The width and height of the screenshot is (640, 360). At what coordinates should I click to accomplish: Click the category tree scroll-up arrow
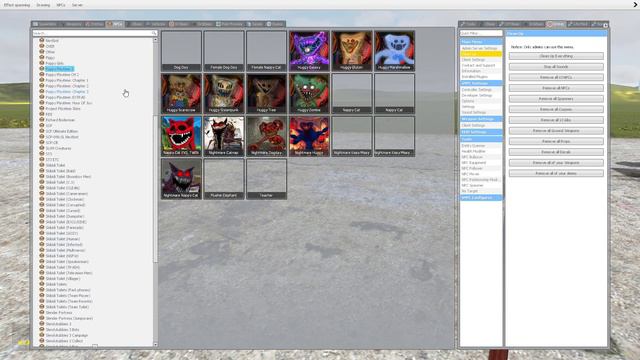155,40
